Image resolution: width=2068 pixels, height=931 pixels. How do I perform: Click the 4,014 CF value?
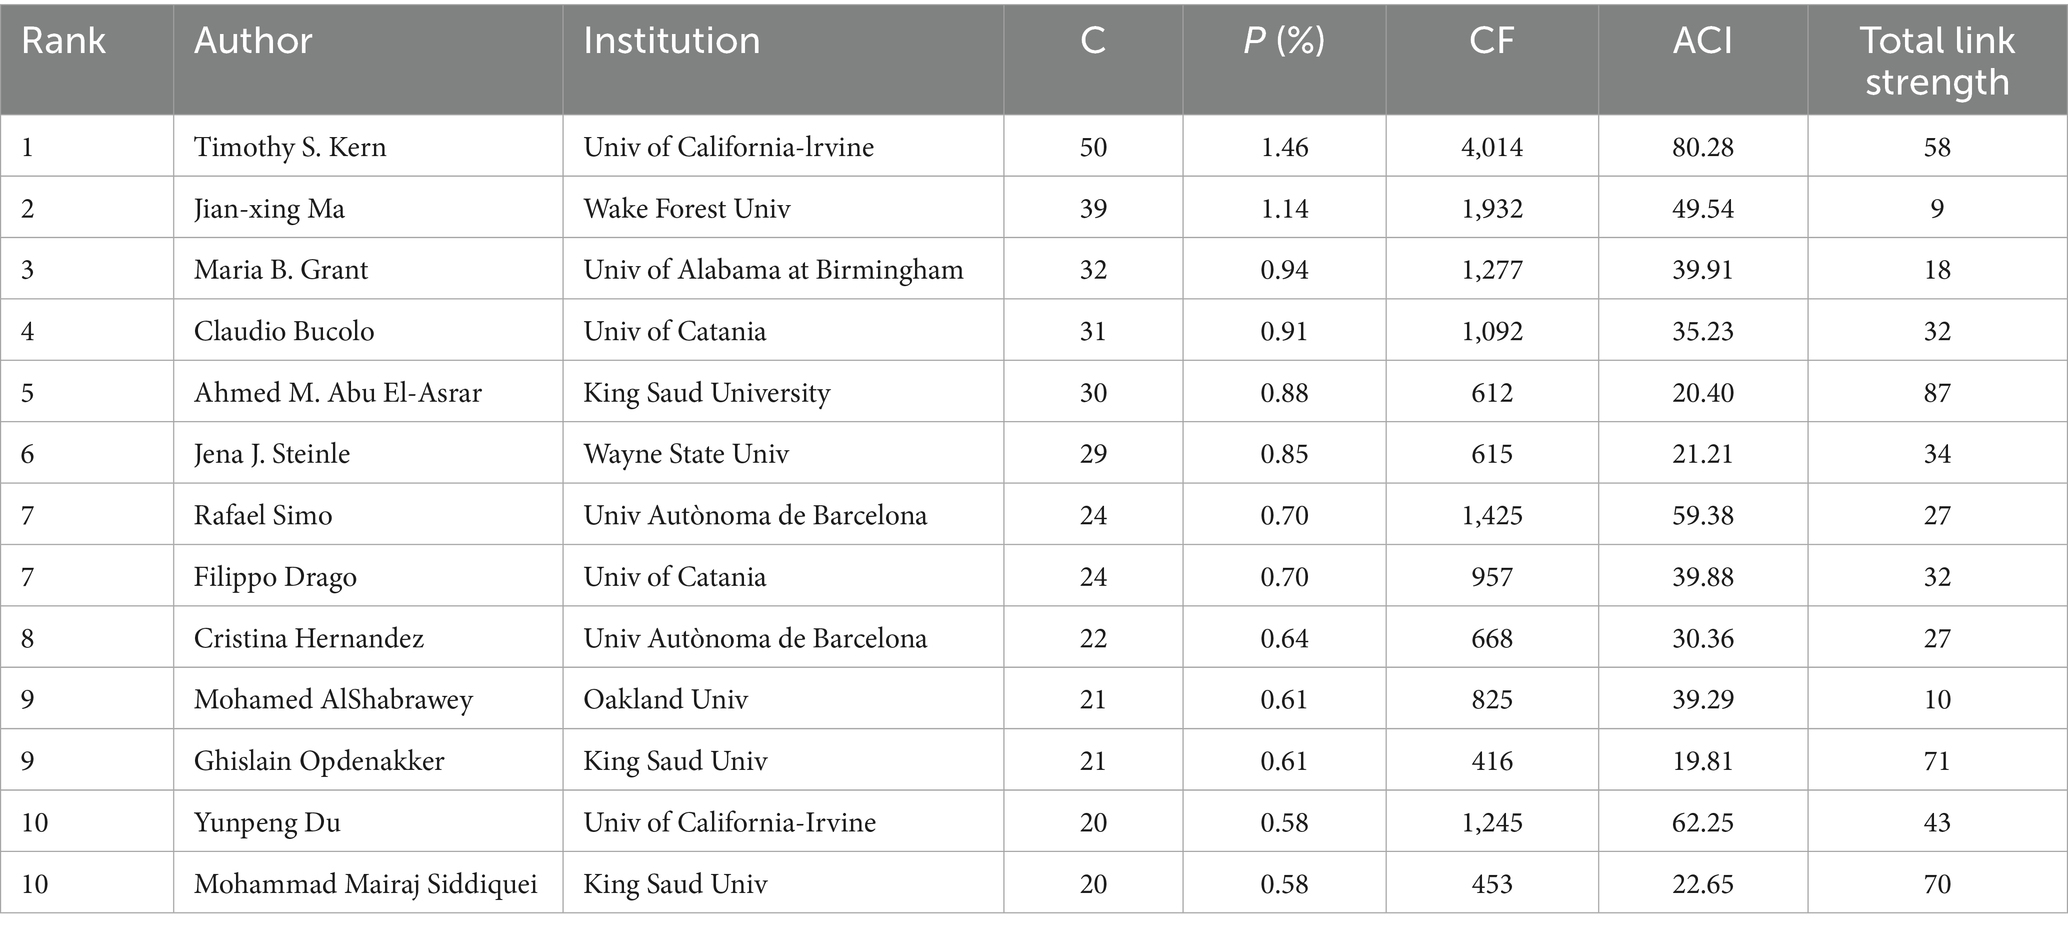click(x=1491, y=147)
